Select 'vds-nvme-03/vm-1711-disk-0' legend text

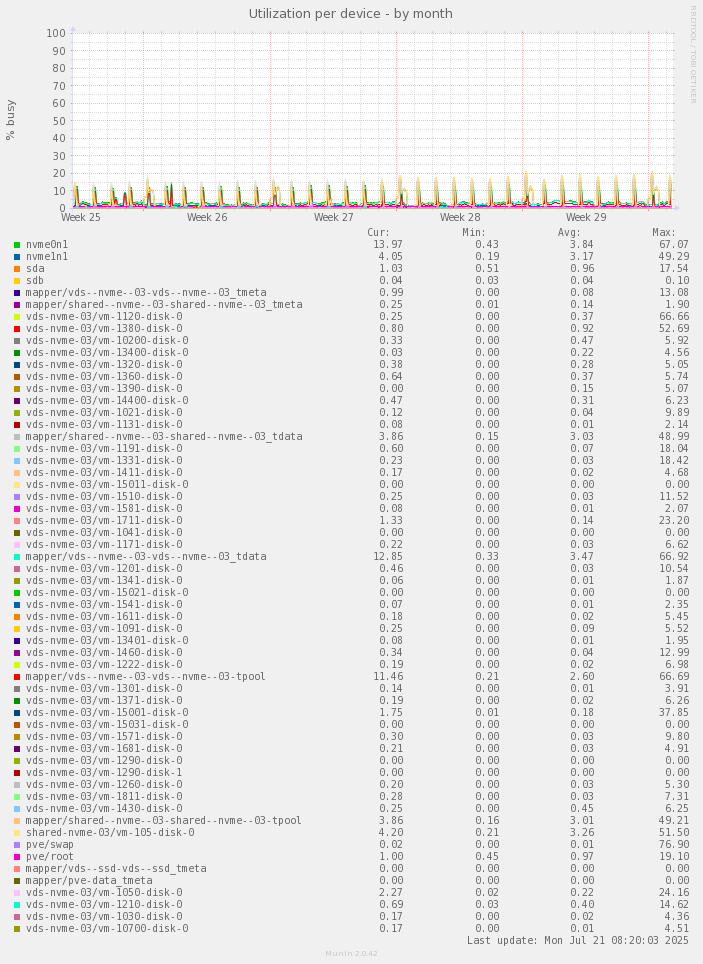pos(104,520)
